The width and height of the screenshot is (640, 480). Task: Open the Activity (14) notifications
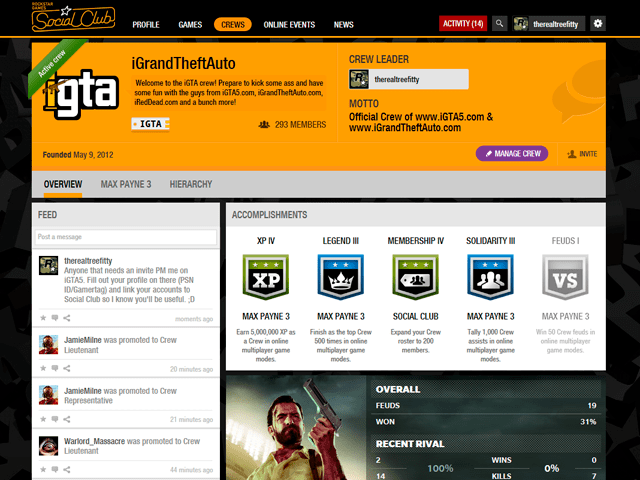[463, 24]
